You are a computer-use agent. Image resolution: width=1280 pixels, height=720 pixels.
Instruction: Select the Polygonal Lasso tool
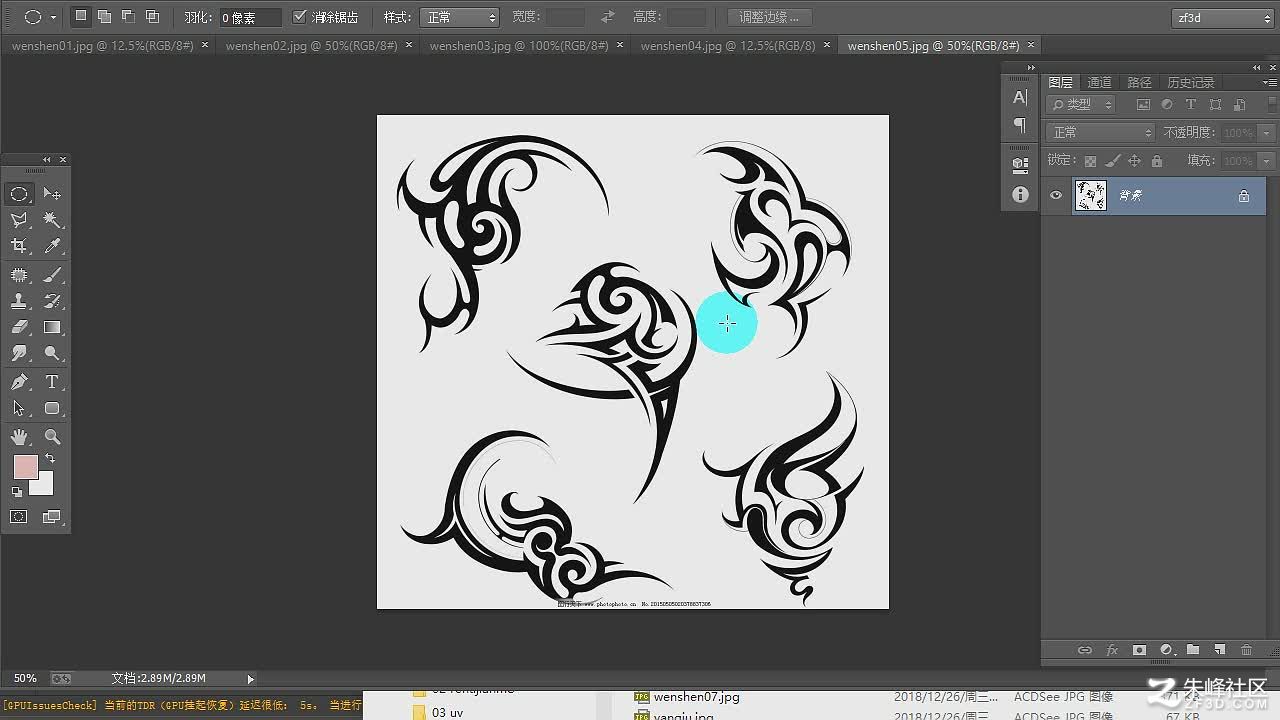click(19, 220)
